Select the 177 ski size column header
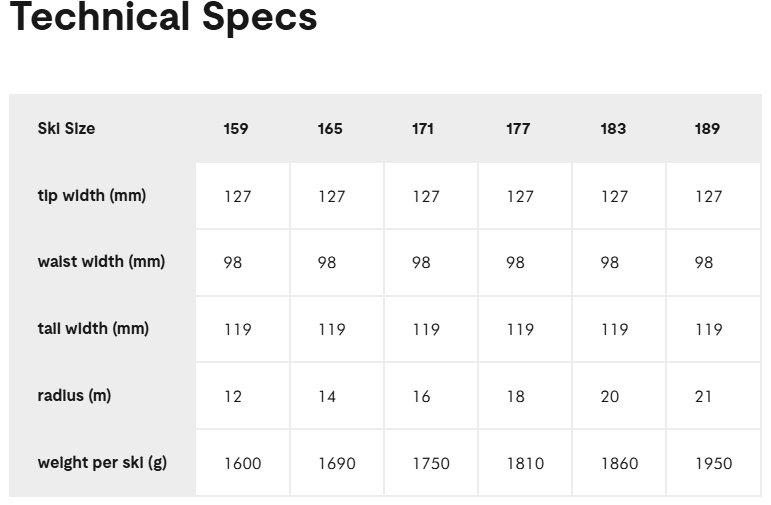771x505 pixels. 518,129
